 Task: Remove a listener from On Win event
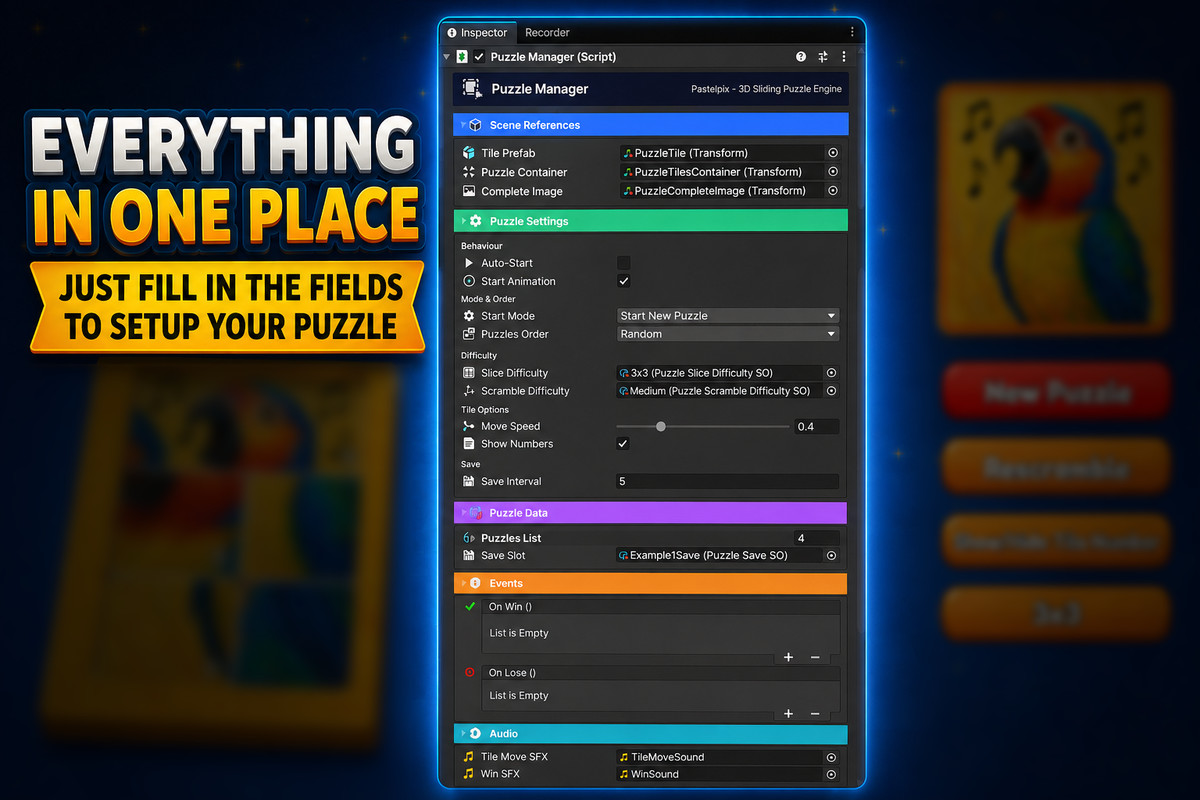point(815,657)
